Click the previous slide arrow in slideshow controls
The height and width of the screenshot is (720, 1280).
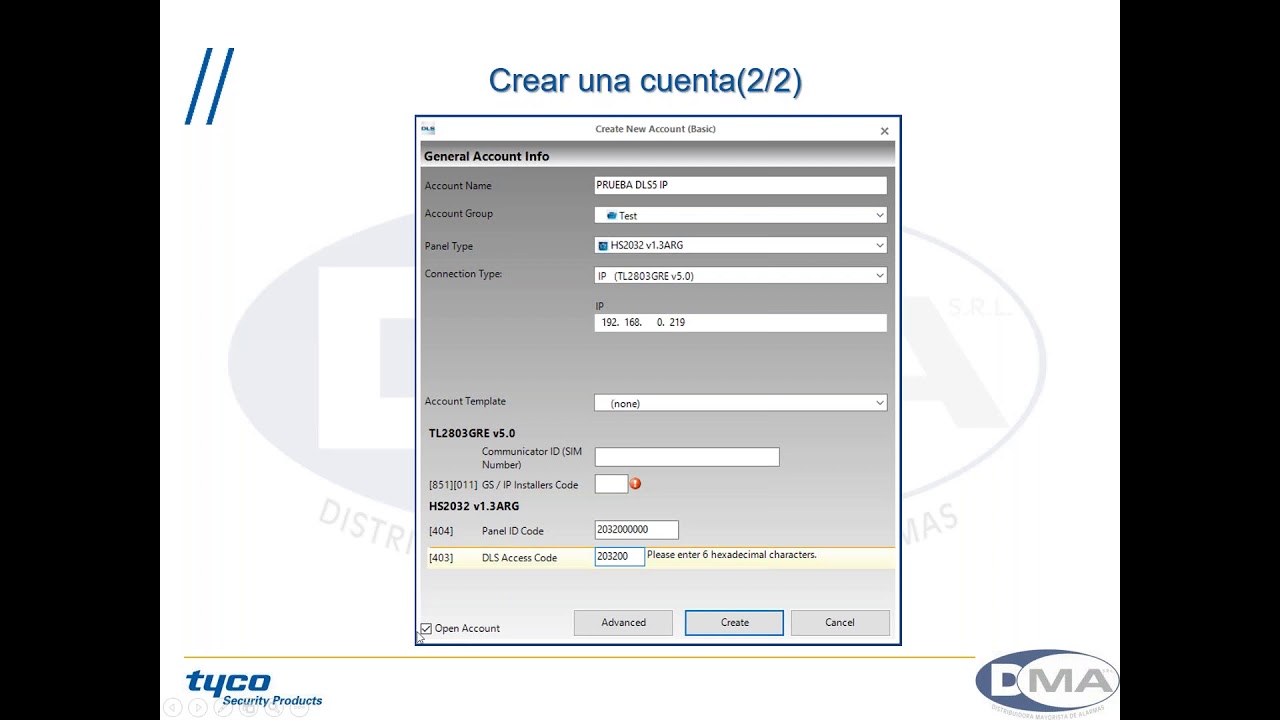(x=172, y=708)
